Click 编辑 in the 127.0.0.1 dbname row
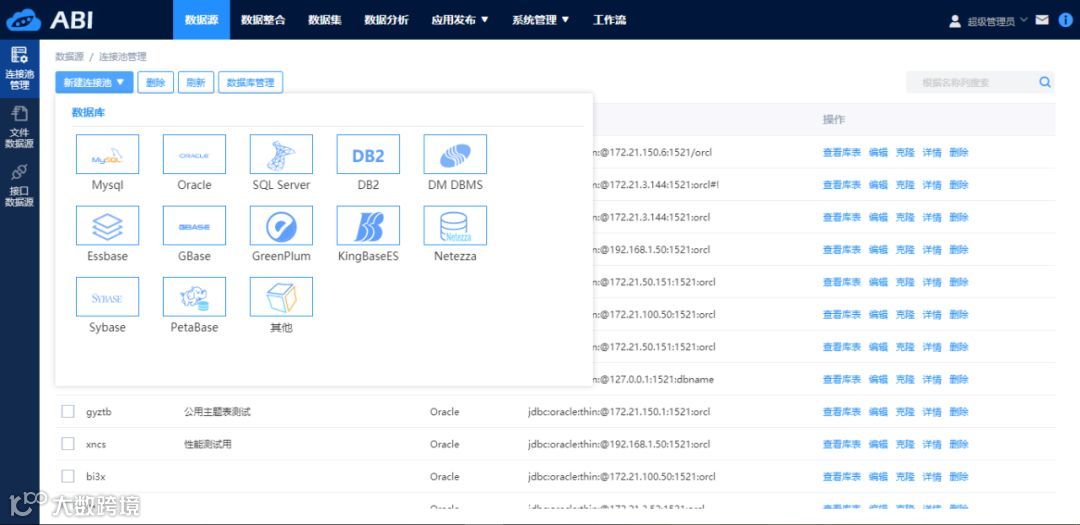Viewport: 1080px width, 525px height. pos(878,379)
